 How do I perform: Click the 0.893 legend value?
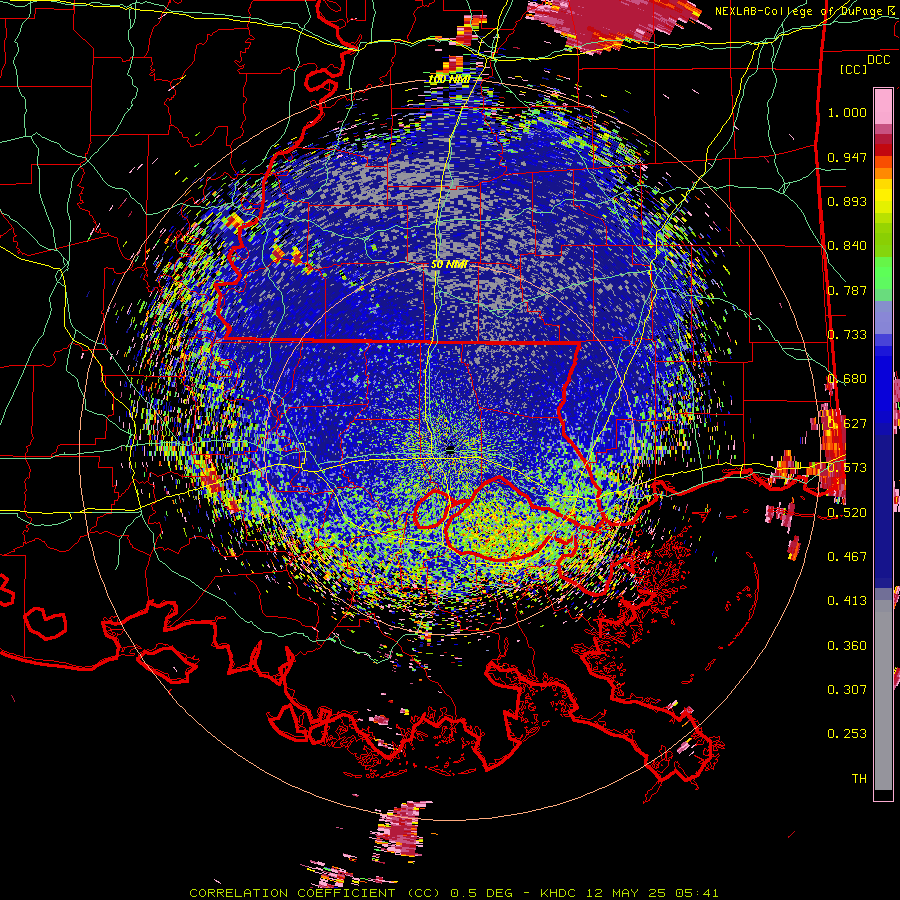(847, 201)
